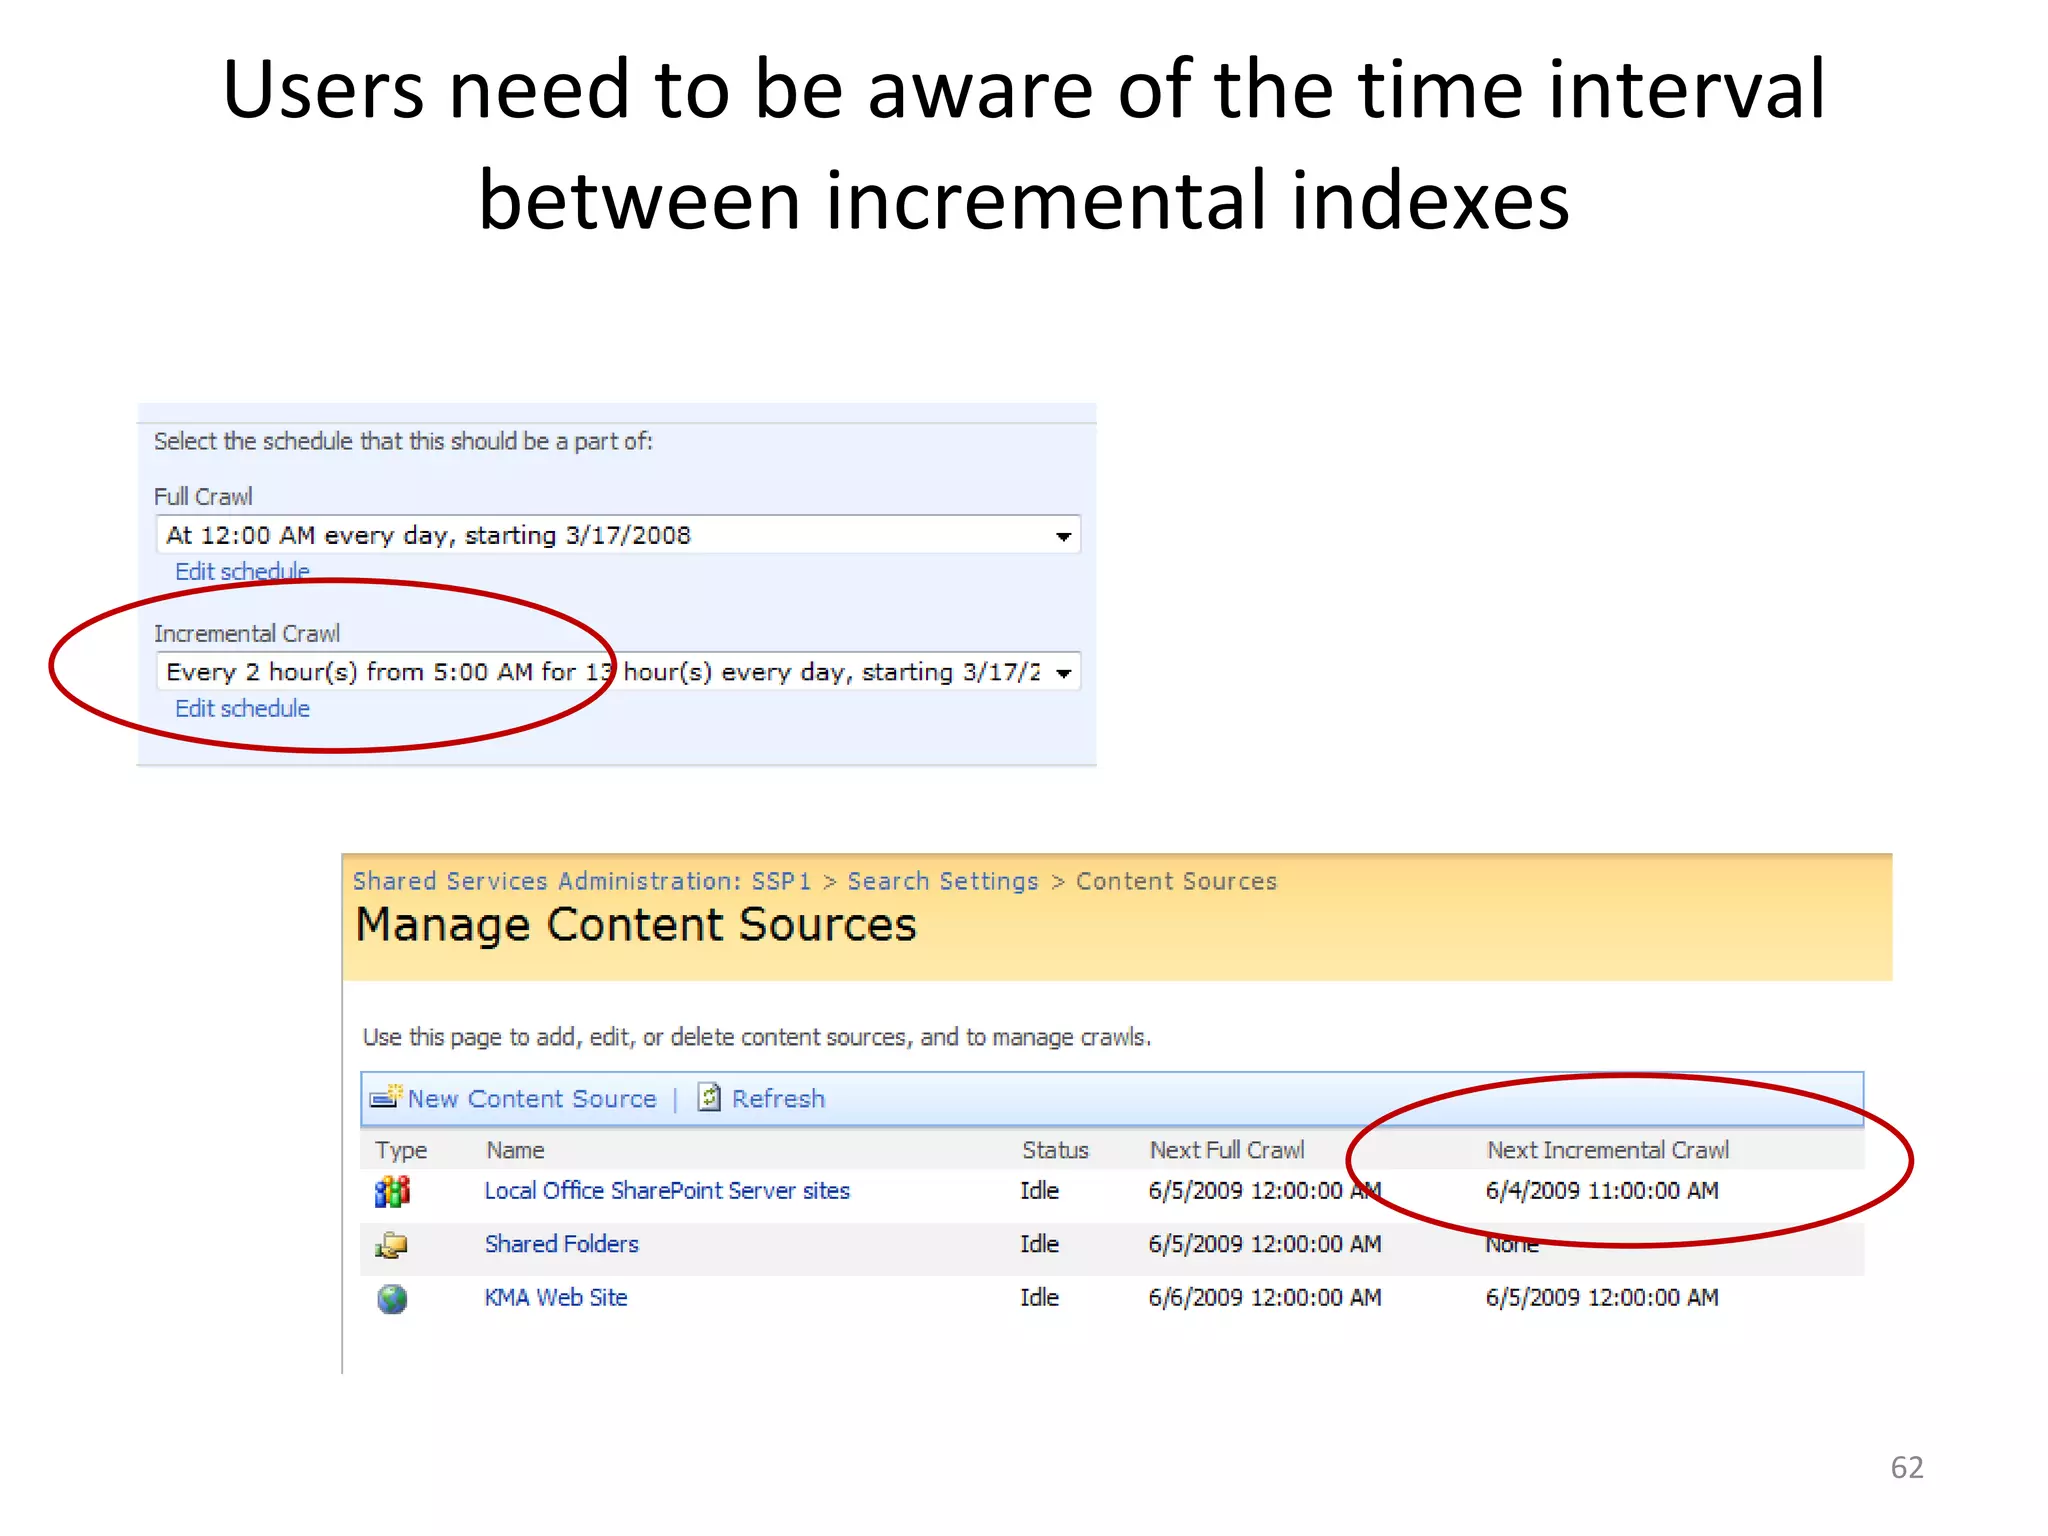Click the New Content Source link
Viewport: 2048px width, 1536px height.
click(x=532, y=1098)
